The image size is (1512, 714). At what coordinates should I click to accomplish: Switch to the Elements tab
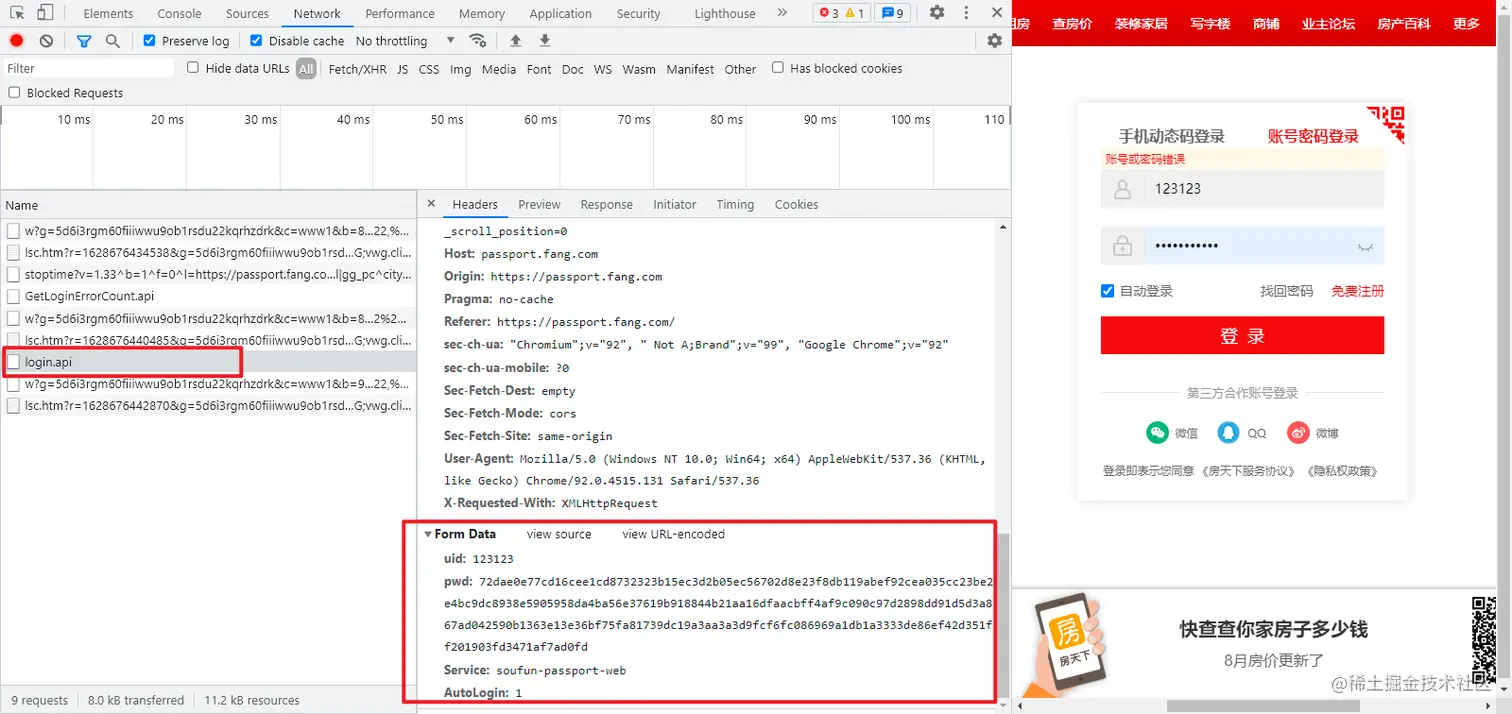click(x=108, y=14)
